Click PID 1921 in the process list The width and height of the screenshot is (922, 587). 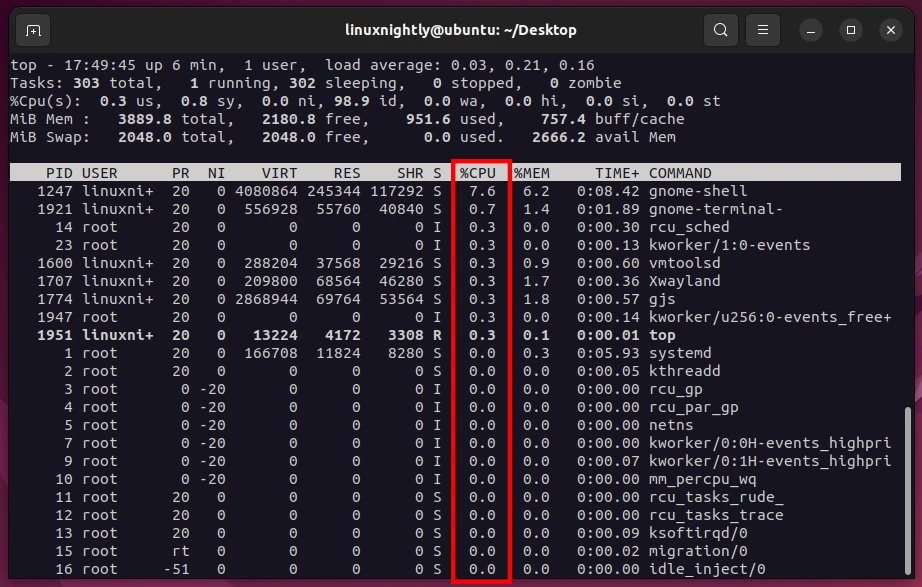pos(55,209)
